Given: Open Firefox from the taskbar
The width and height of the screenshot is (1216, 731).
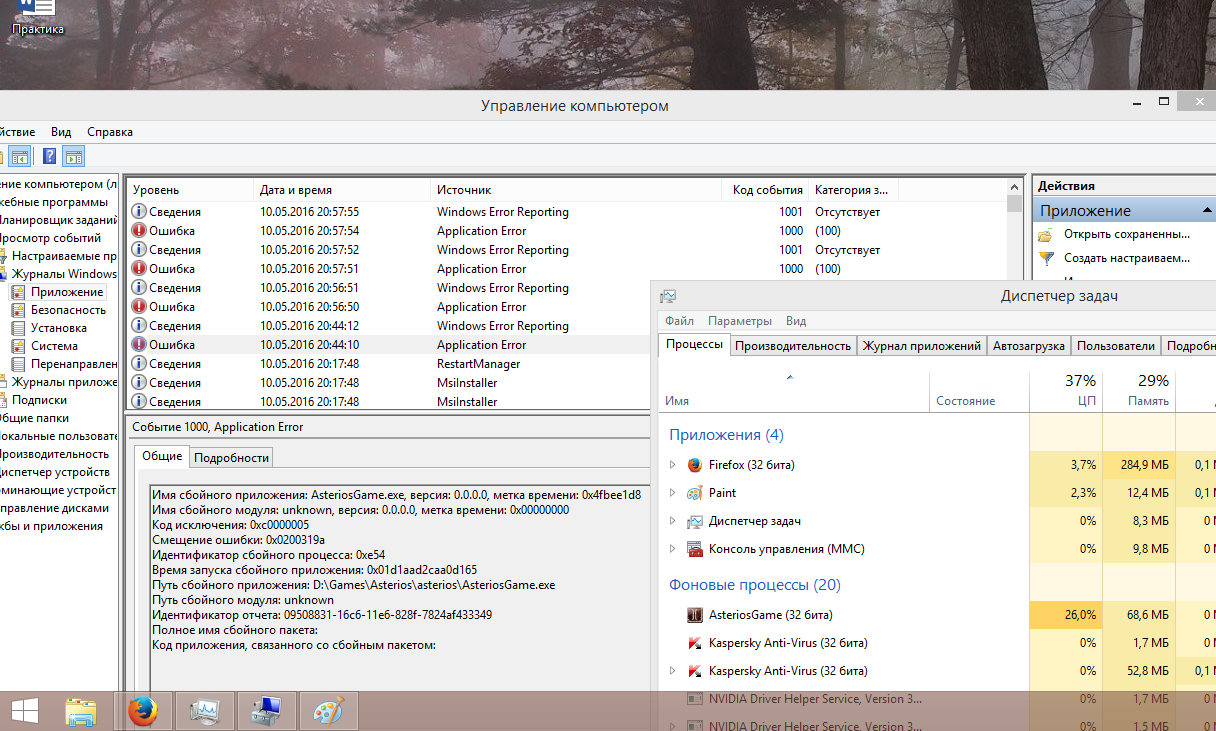Looking at the screenshot, I should (143, 711).
